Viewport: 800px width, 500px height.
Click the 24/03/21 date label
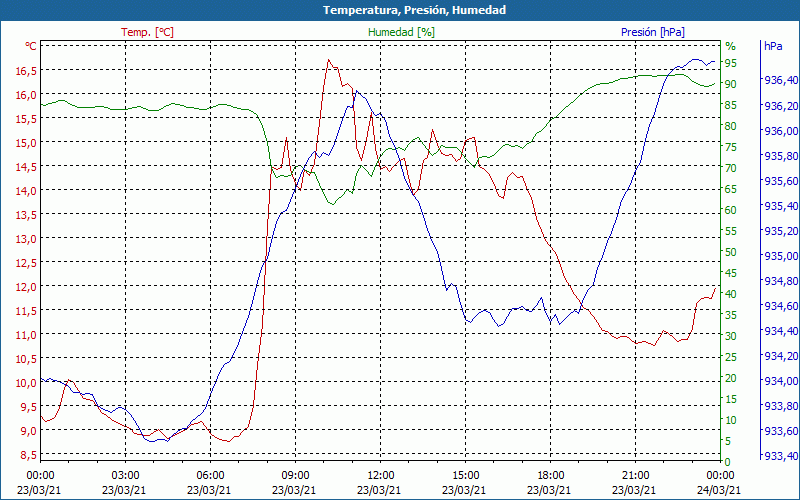click(718, 490)
